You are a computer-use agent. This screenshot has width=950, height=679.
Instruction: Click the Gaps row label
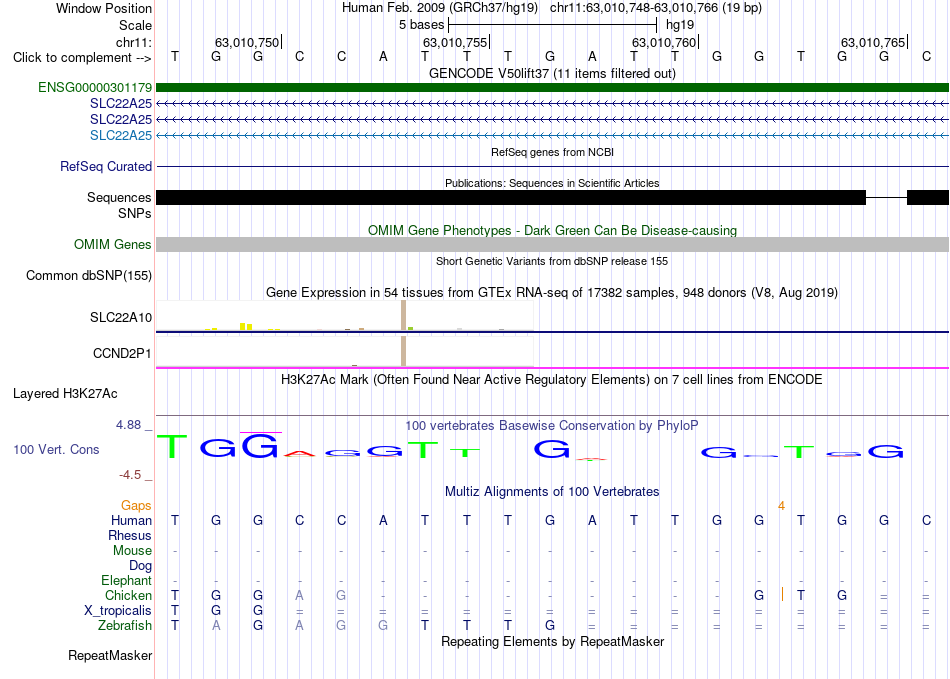136,506
